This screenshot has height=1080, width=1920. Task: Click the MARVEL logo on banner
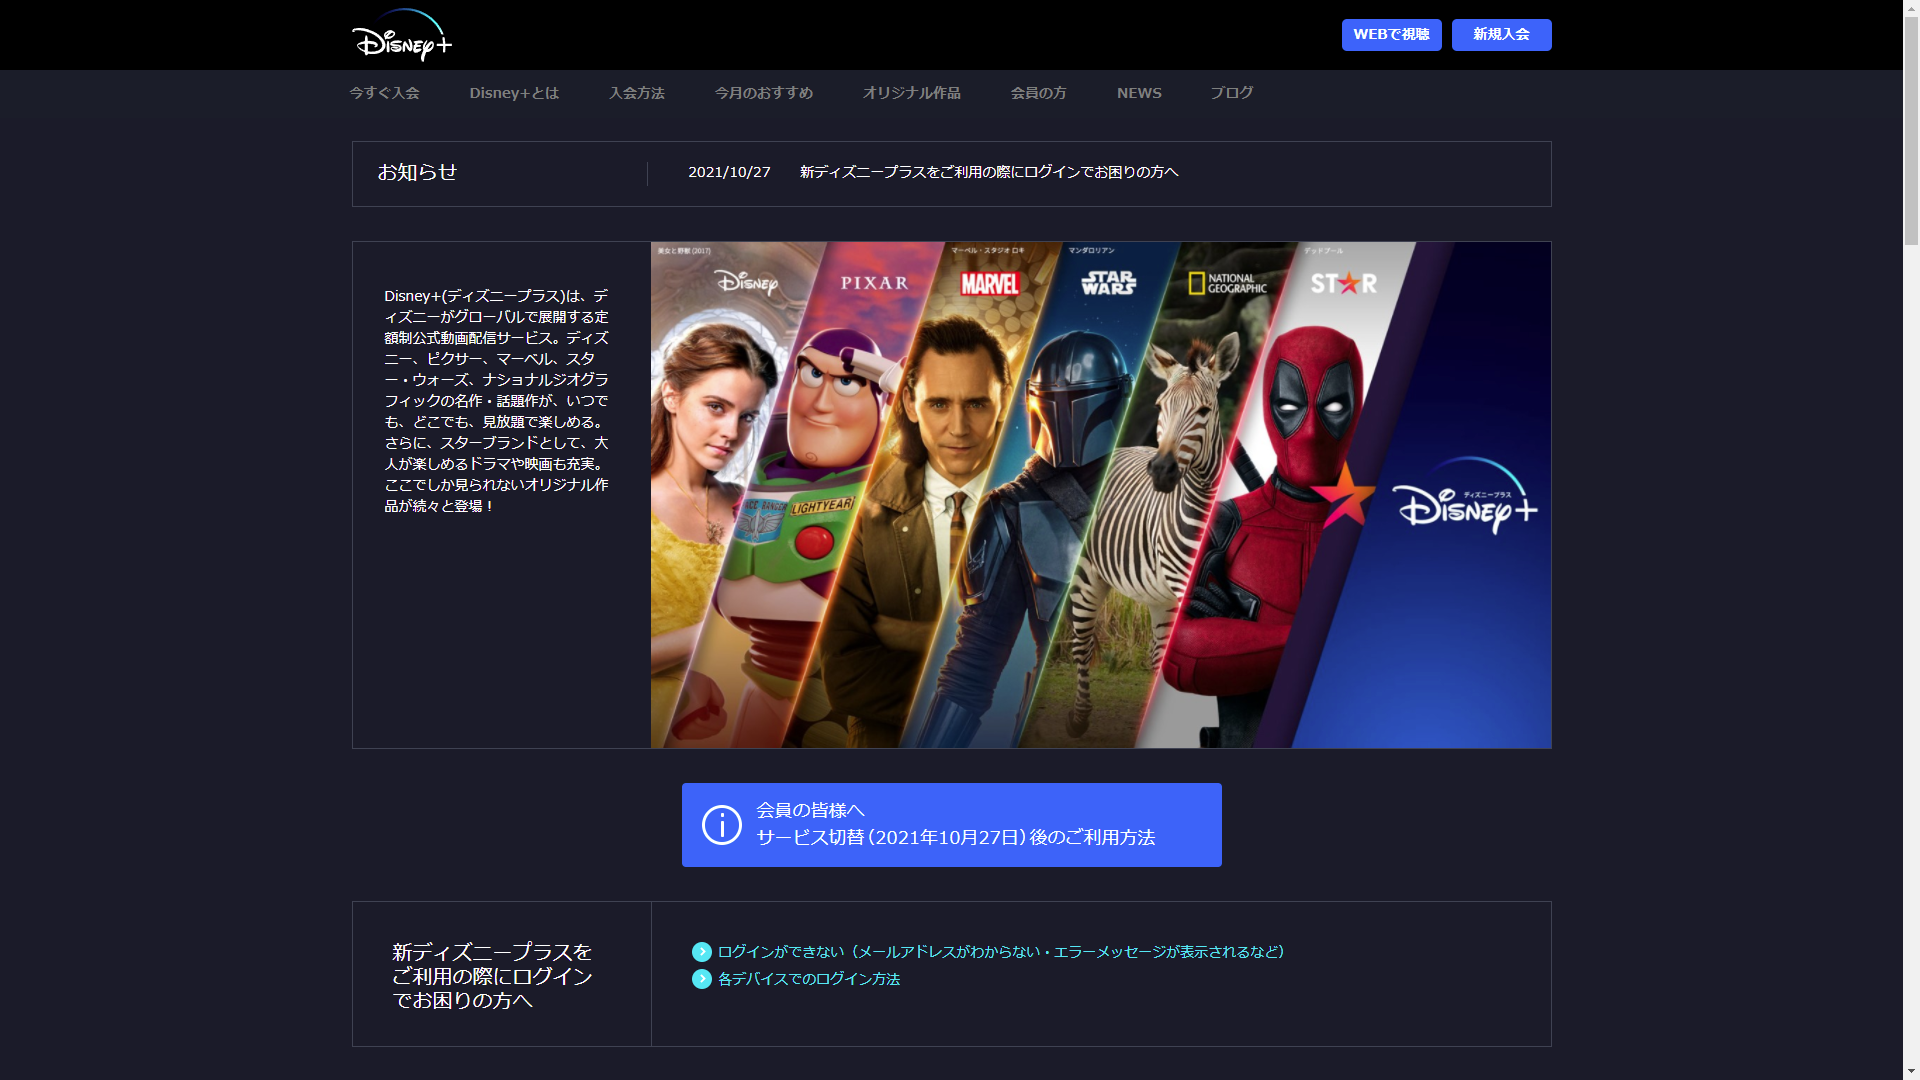pyautogui.click(x=990, y=284)
